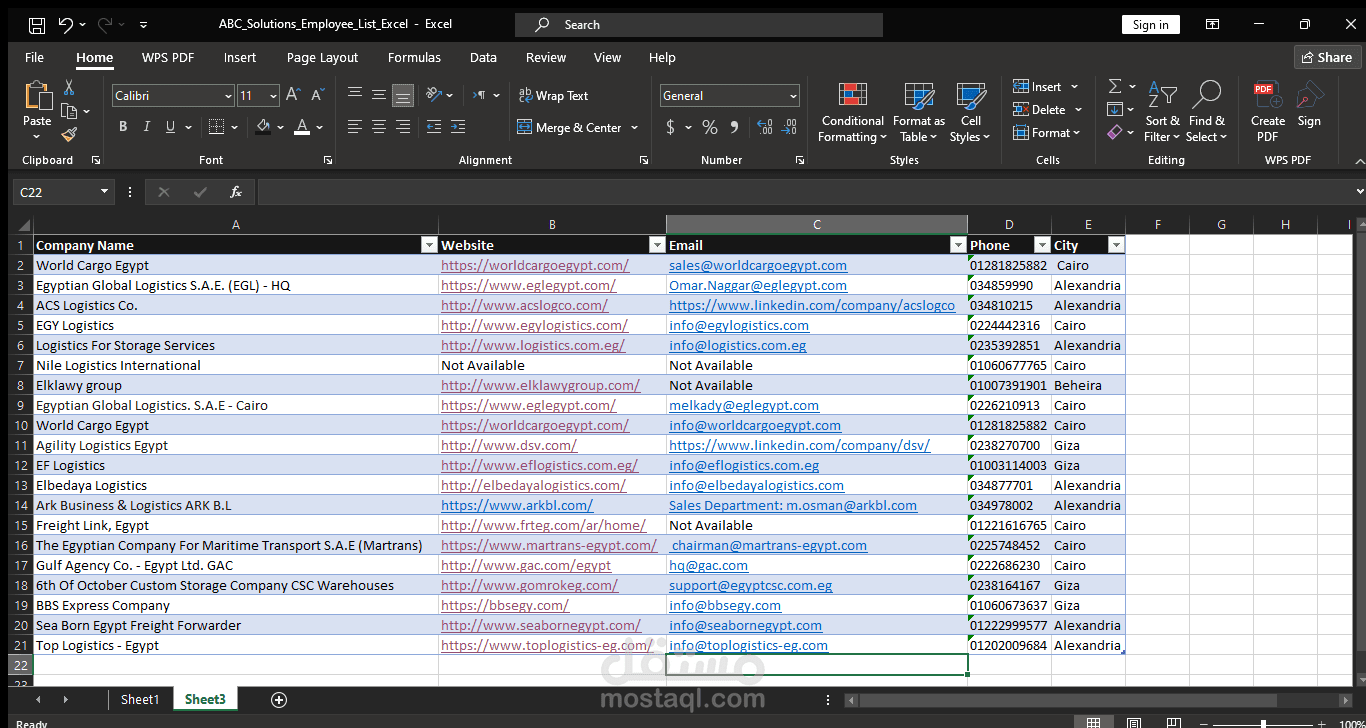Viewport: 1366px width, 728px height.
Task: Open Format as Table
Action: tap(918, 112)
